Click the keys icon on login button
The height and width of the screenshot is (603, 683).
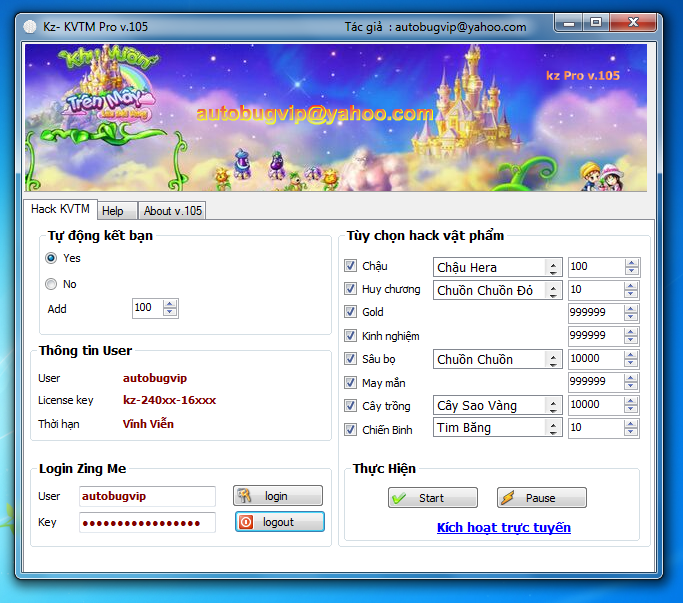[244, 495]
